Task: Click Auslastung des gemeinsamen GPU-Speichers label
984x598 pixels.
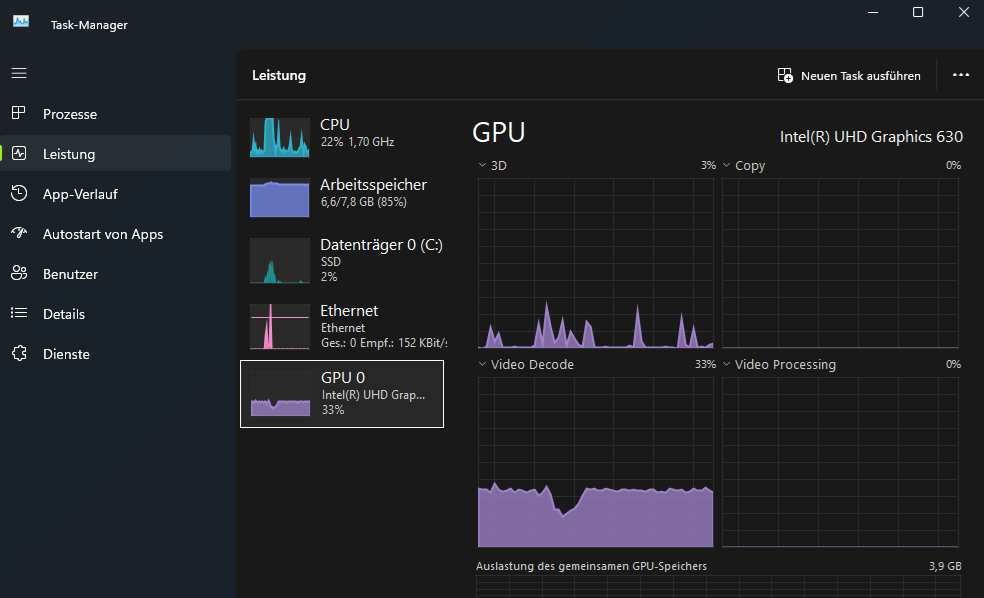Action: click(x=591, y=566)
